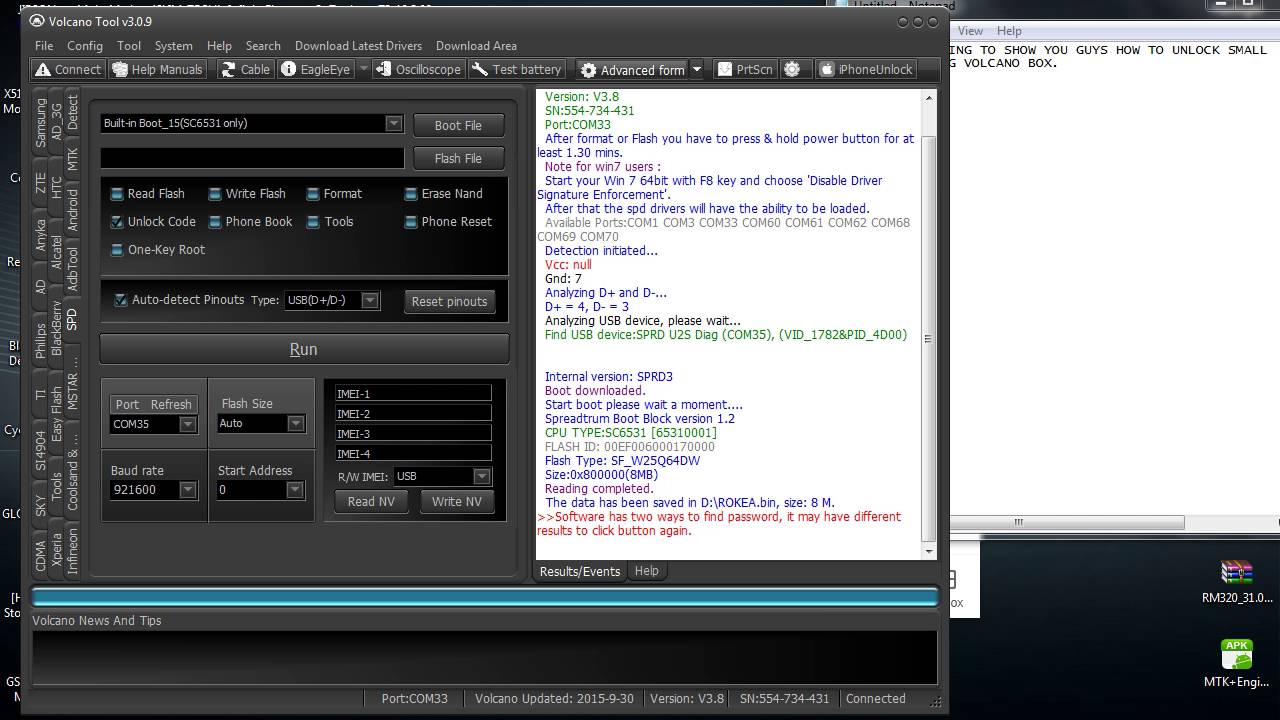This screenshot has height=720, width=1280.
Task: Click the Flash File button
Action: tap(458, 158)
